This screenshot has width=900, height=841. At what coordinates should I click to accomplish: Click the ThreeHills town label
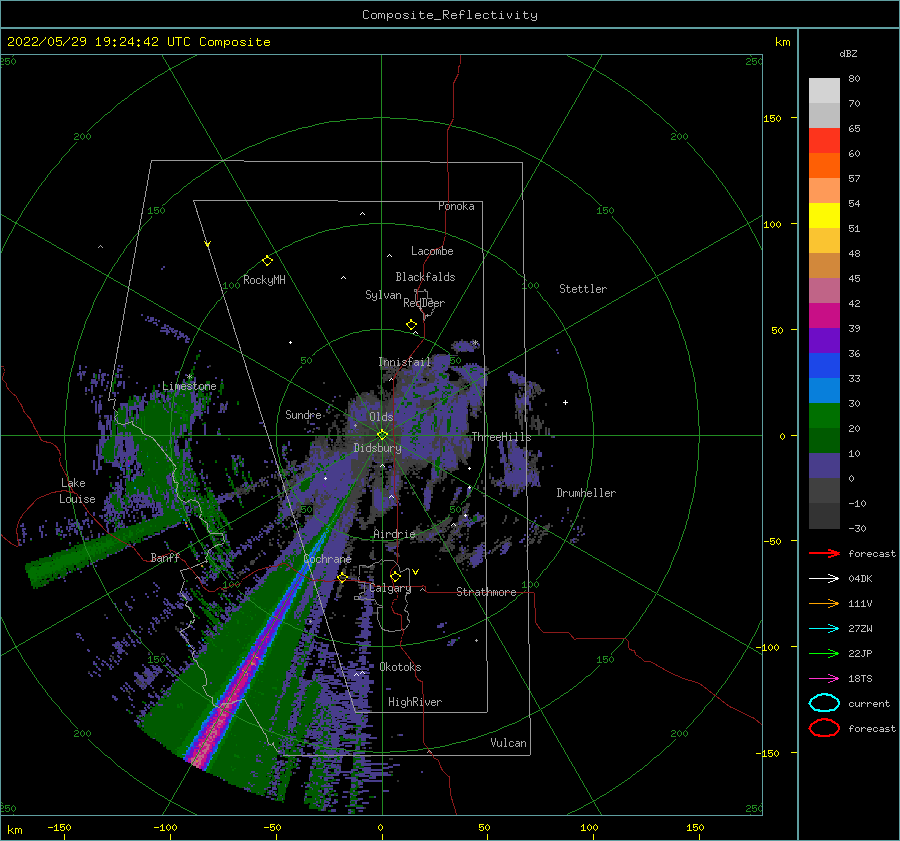[x=501, y=437]
